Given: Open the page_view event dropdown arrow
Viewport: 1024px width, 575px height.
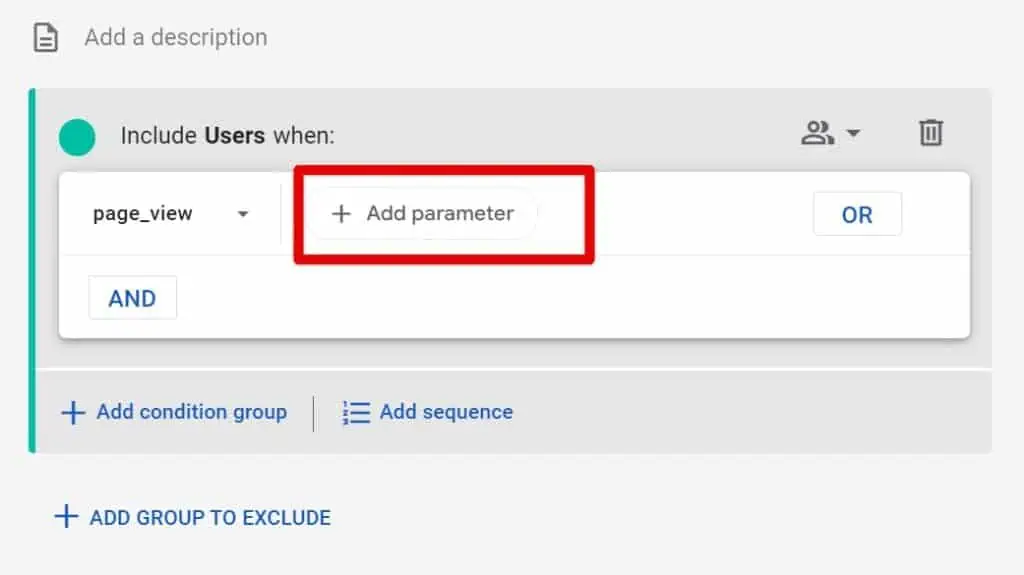Looking at the screenshot, I should (243, 214).
